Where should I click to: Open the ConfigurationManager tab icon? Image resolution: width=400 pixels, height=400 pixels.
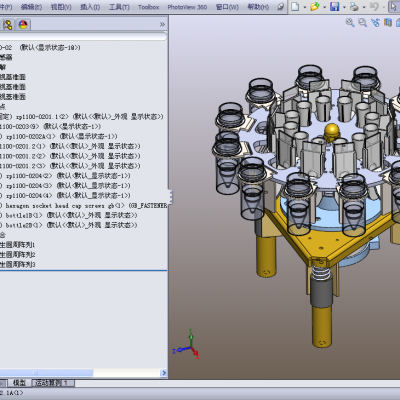tap(7, 24)
